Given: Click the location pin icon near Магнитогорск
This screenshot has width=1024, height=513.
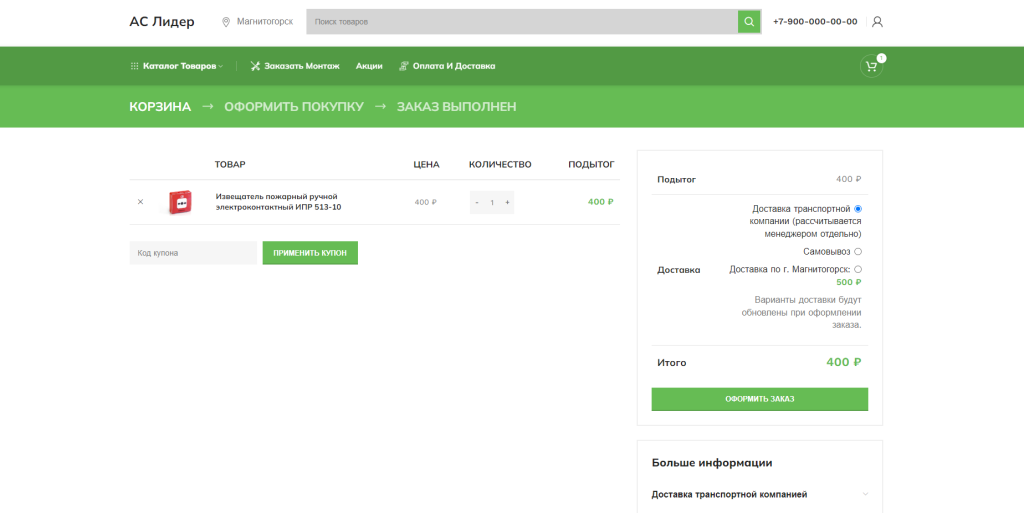Looking at the screenshot, I should coord(226,21).
